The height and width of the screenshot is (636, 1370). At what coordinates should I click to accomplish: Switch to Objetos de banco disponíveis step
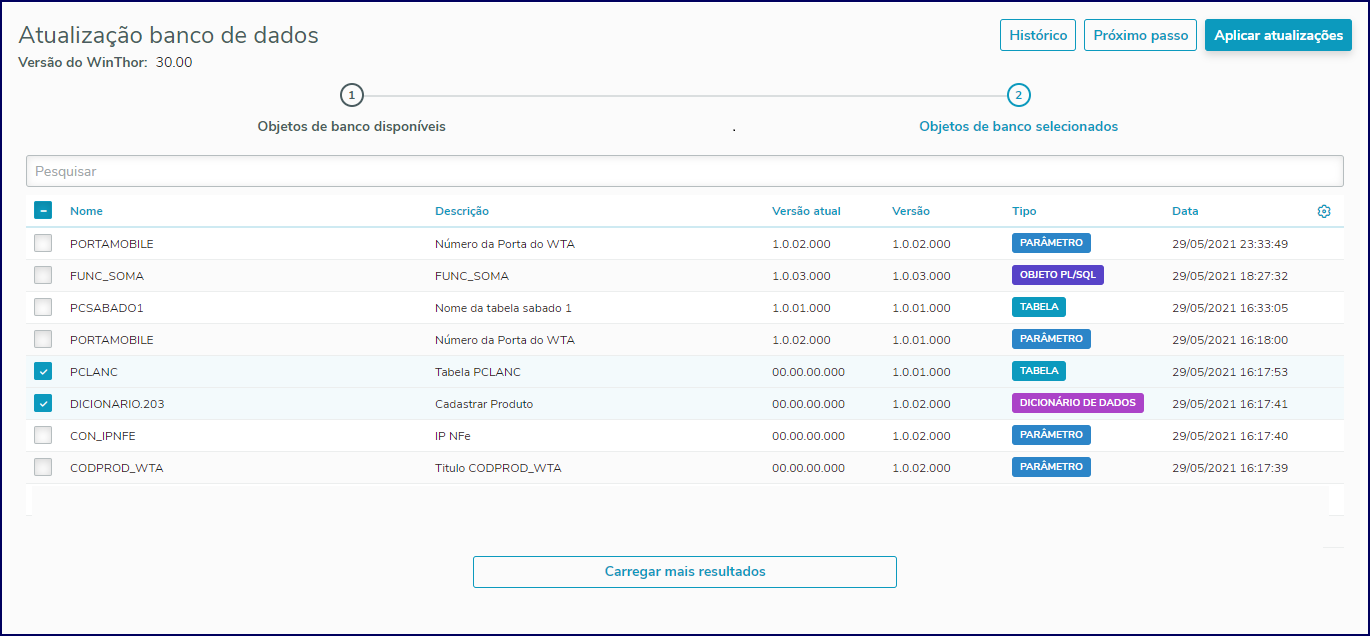click(351, 127)
